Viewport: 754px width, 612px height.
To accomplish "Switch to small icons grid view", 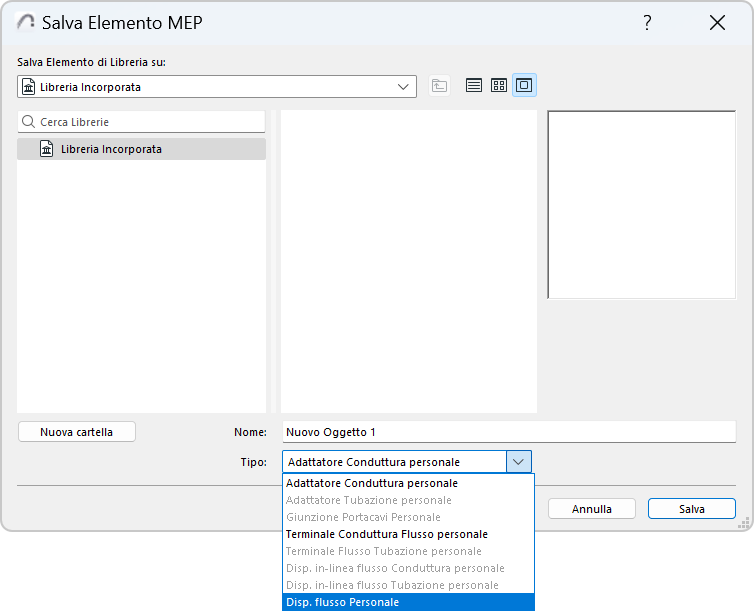I will 499,86.
